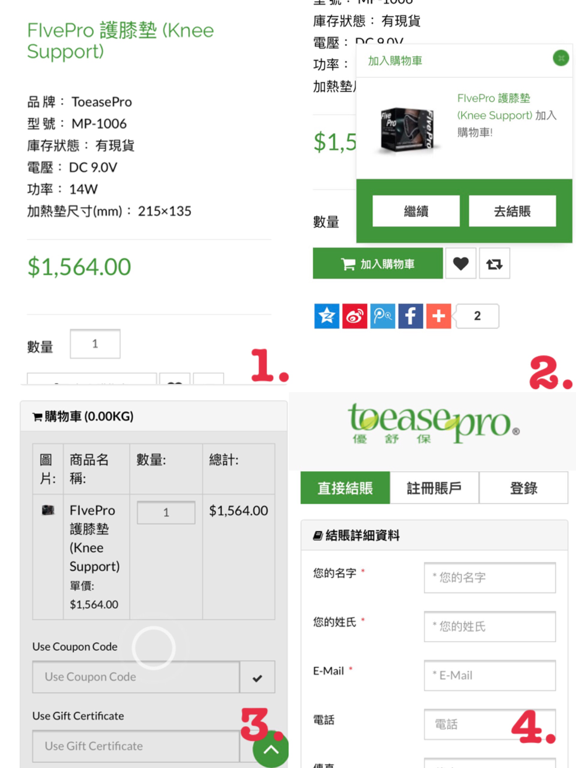Open FIvePro 護膝墊 link in cart table
This screenshot has height=768, width=576.
(95, 538)
